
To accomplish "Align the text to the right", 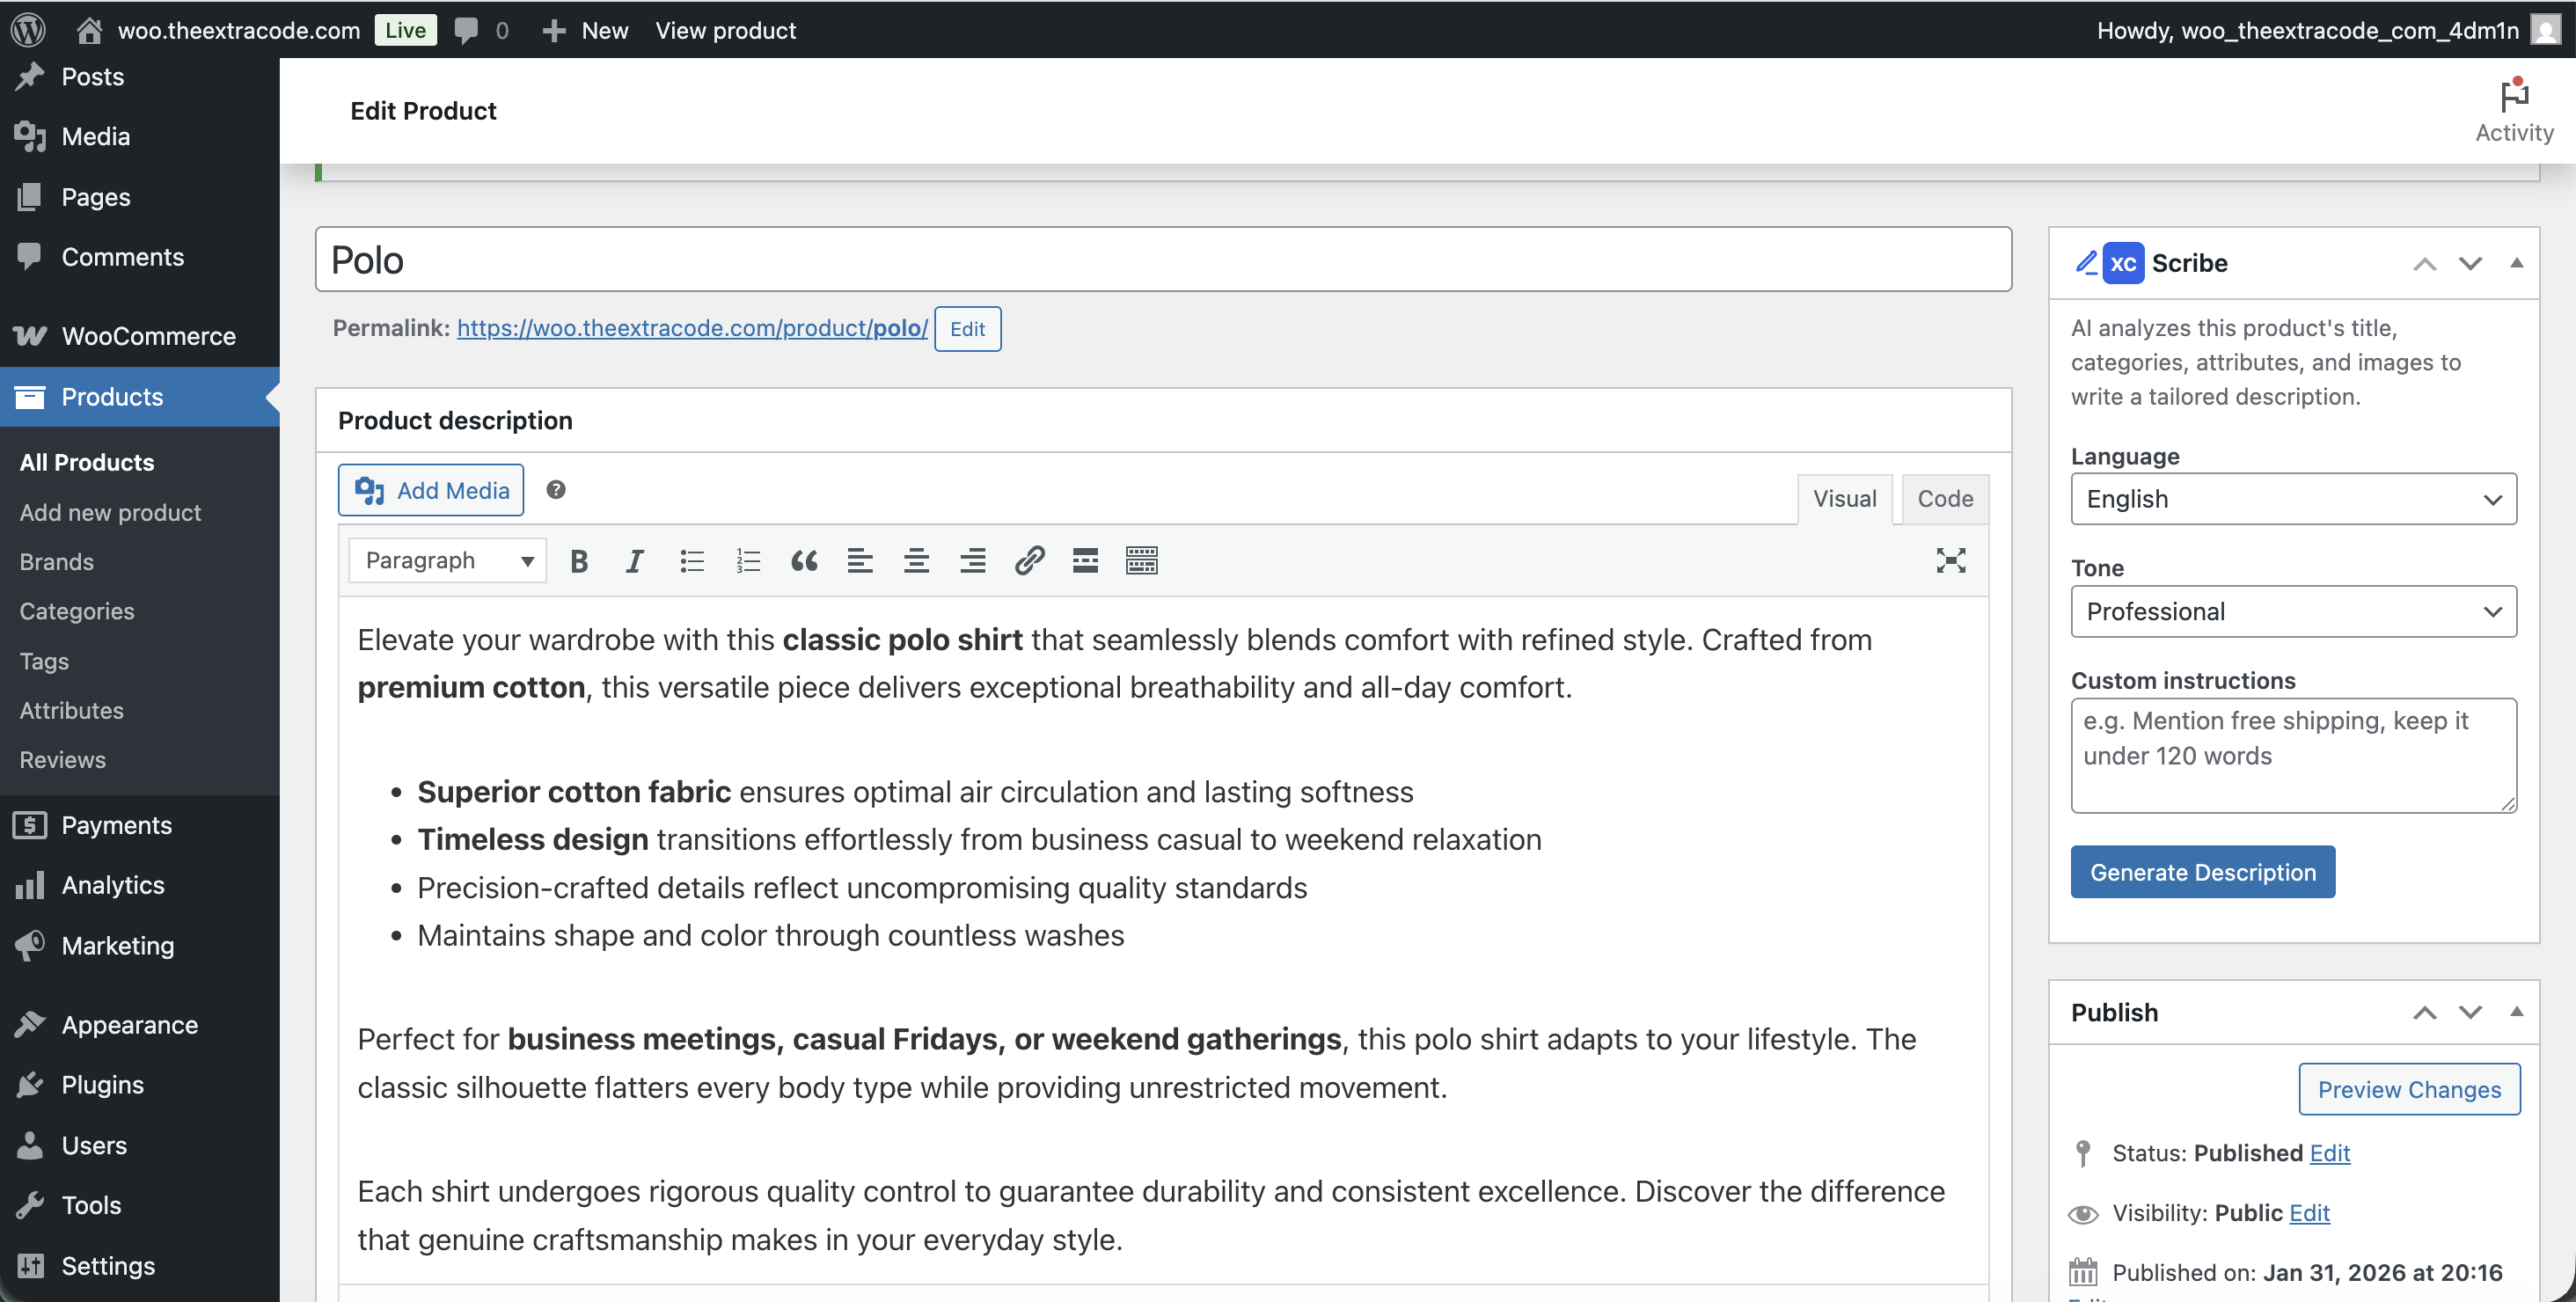I will [x=972, y=560].
